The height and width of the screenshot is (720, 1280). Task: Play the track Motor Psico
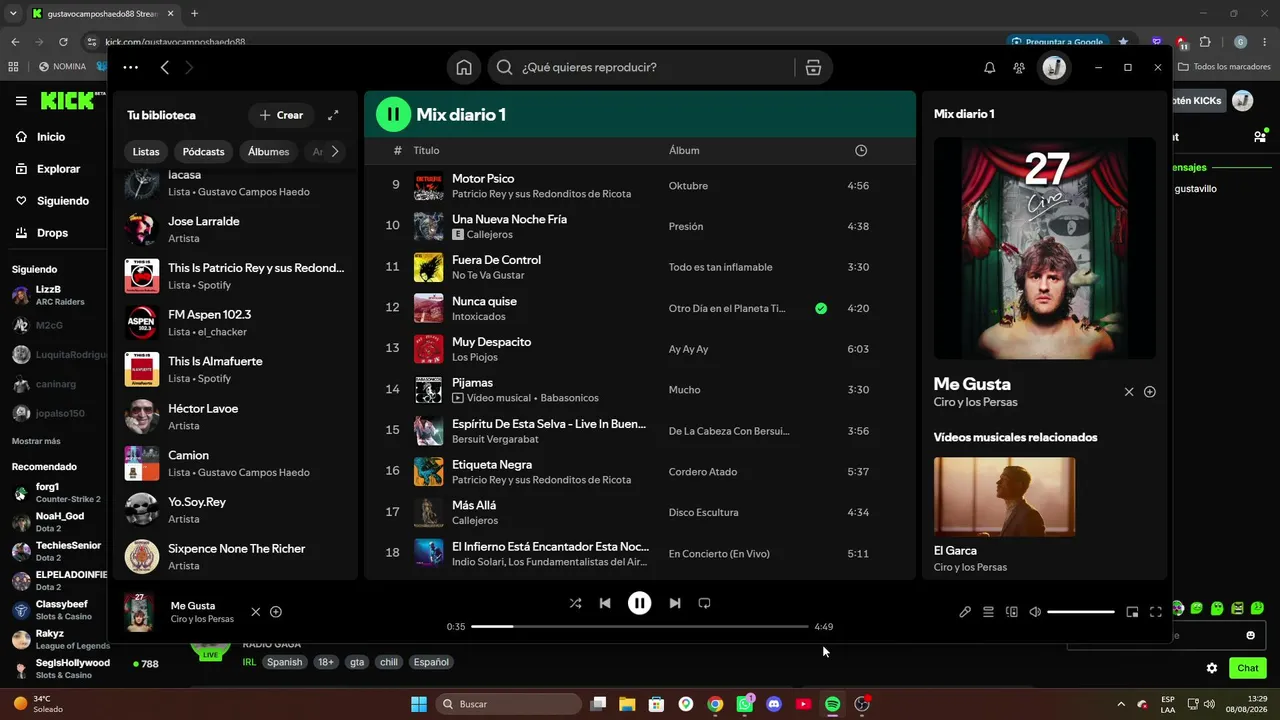[x=640, y=186]
